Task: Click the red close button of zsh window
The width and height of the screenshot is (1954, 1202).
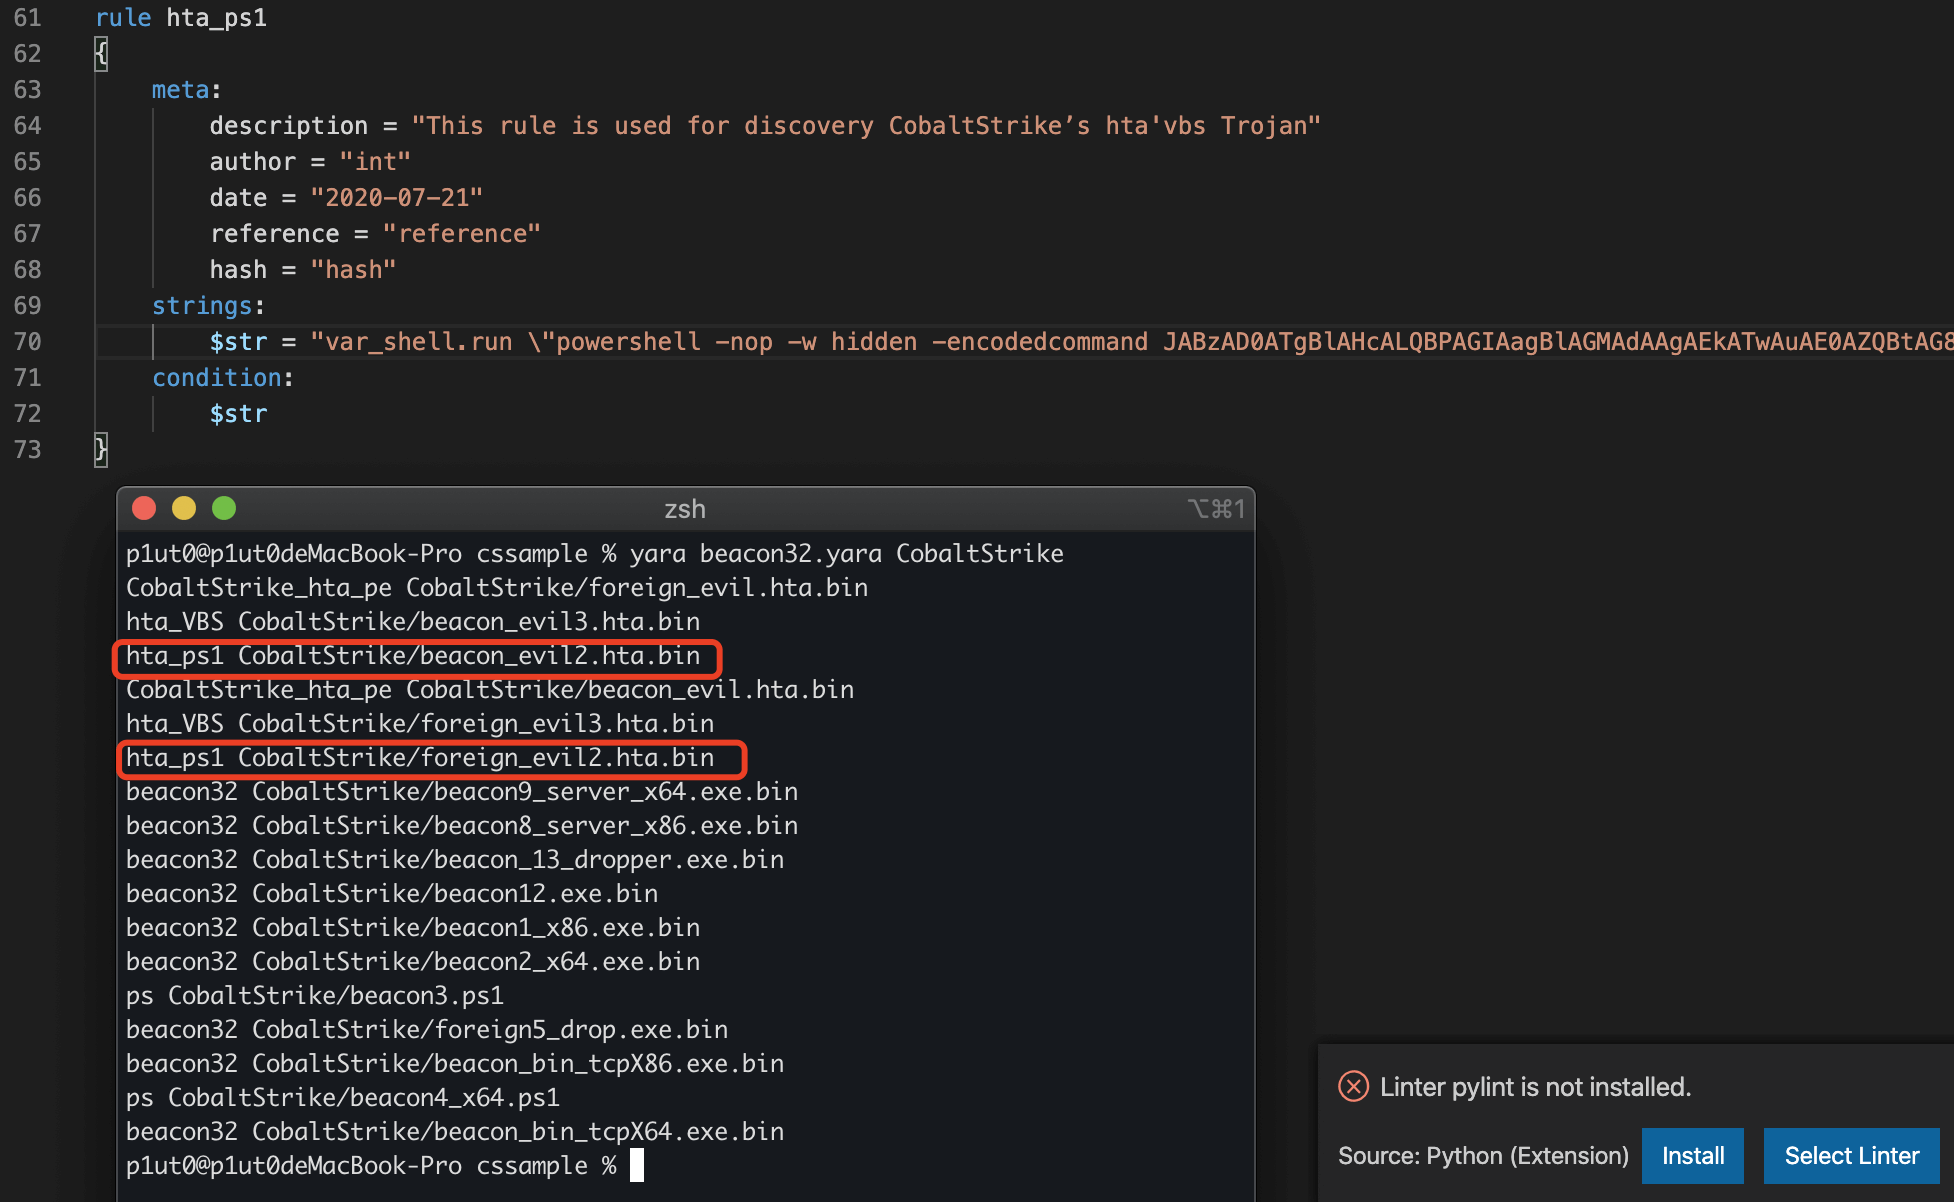Action: (144, 508)
